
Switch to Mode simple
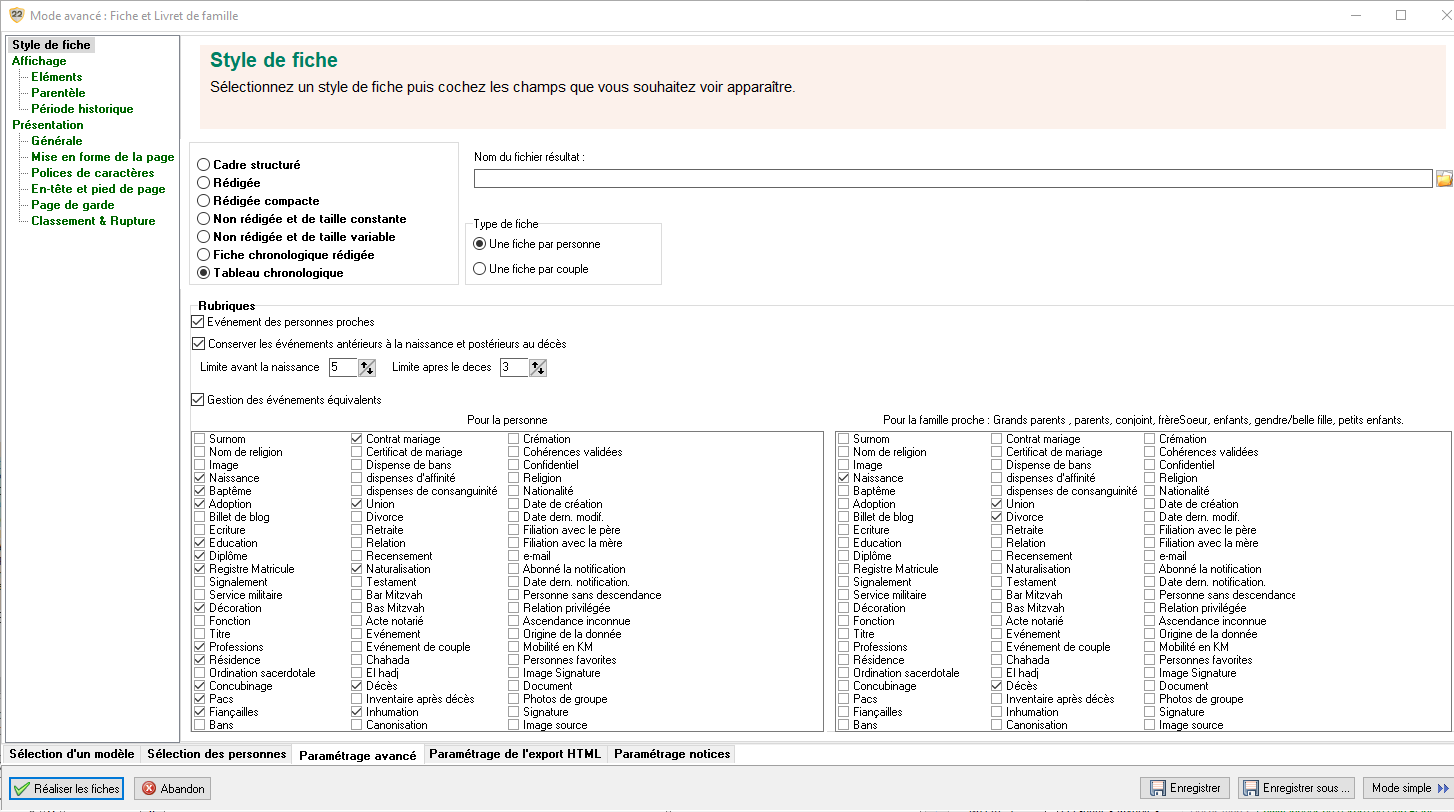pos(1408,788)
